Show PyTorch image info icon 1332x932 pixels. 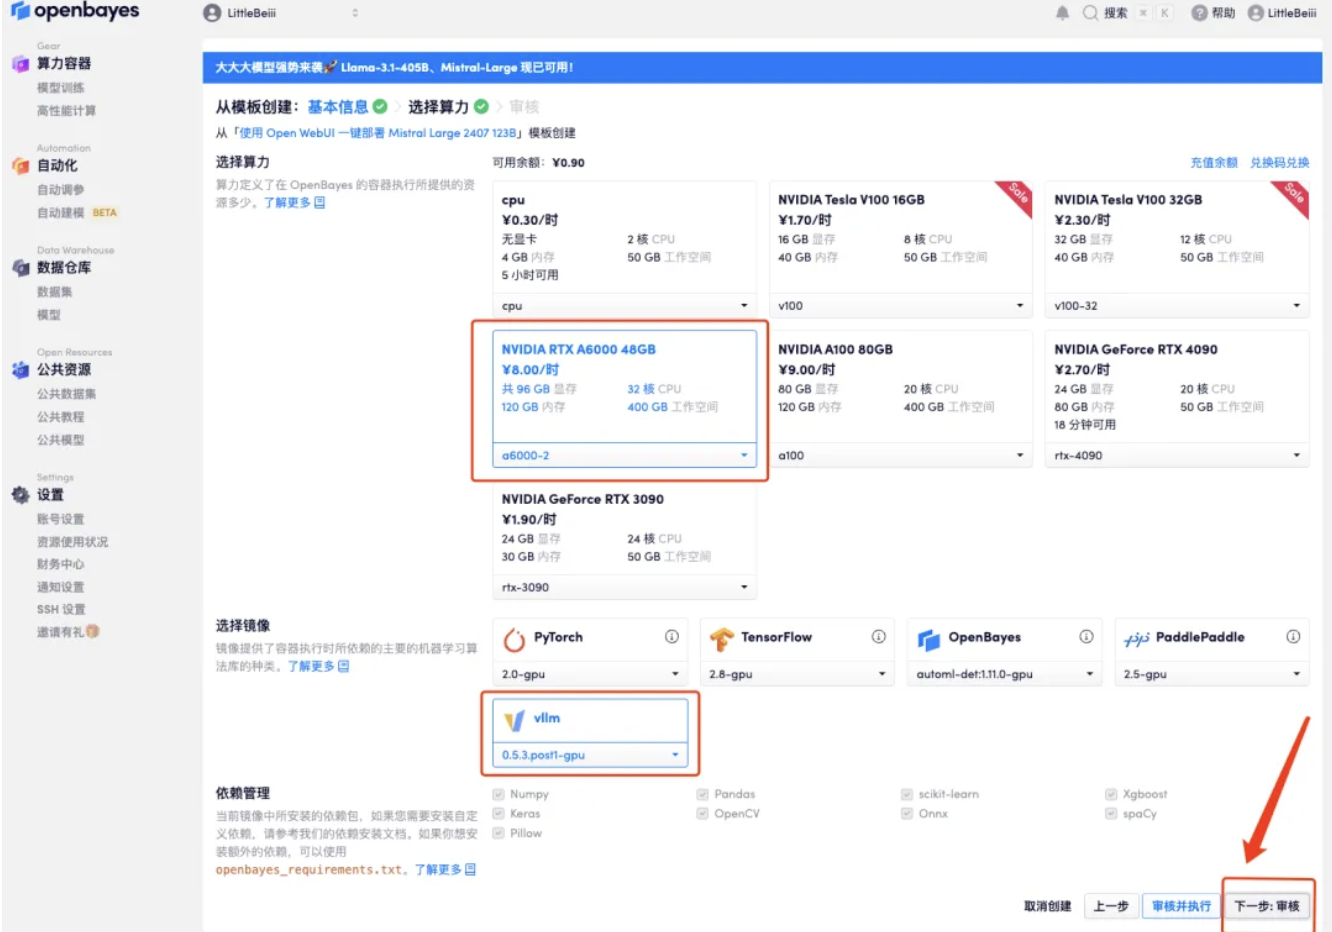(672, 637)
